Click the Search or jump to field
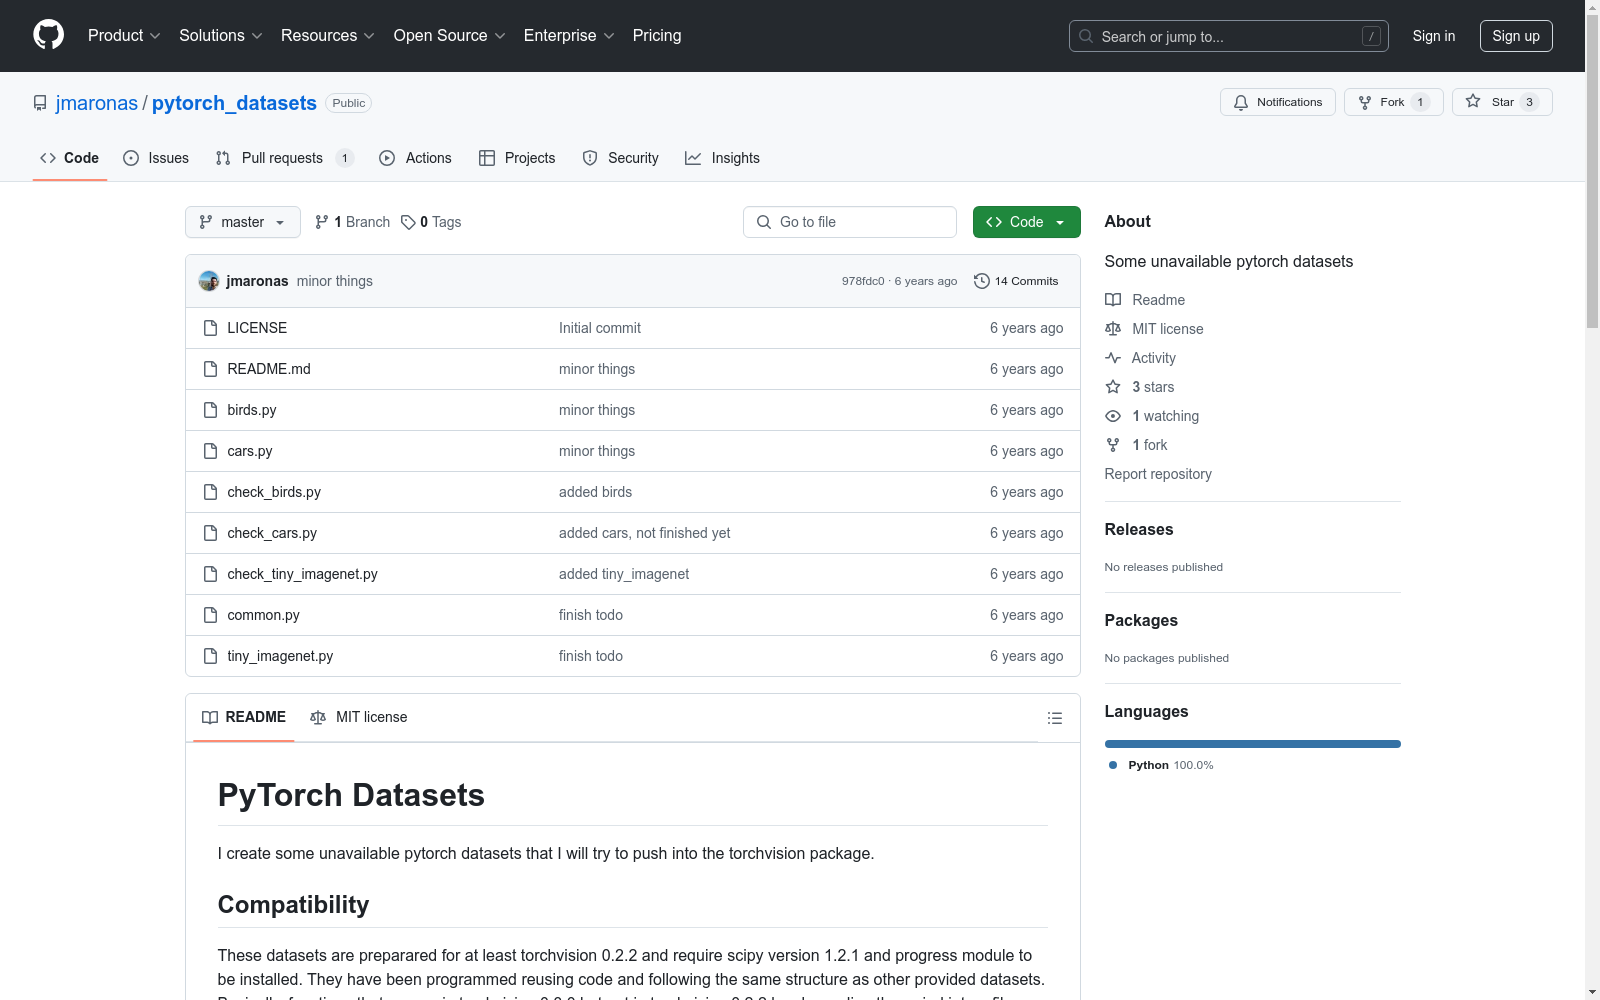 click(x=1229, y=36)
